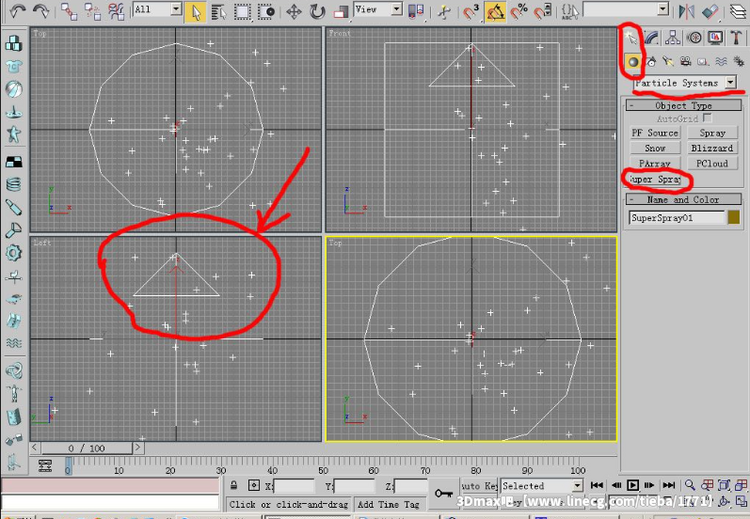Switch to the Create command panel tab
The height and width of the screenshot is (519, 750).
coord(630,38)
